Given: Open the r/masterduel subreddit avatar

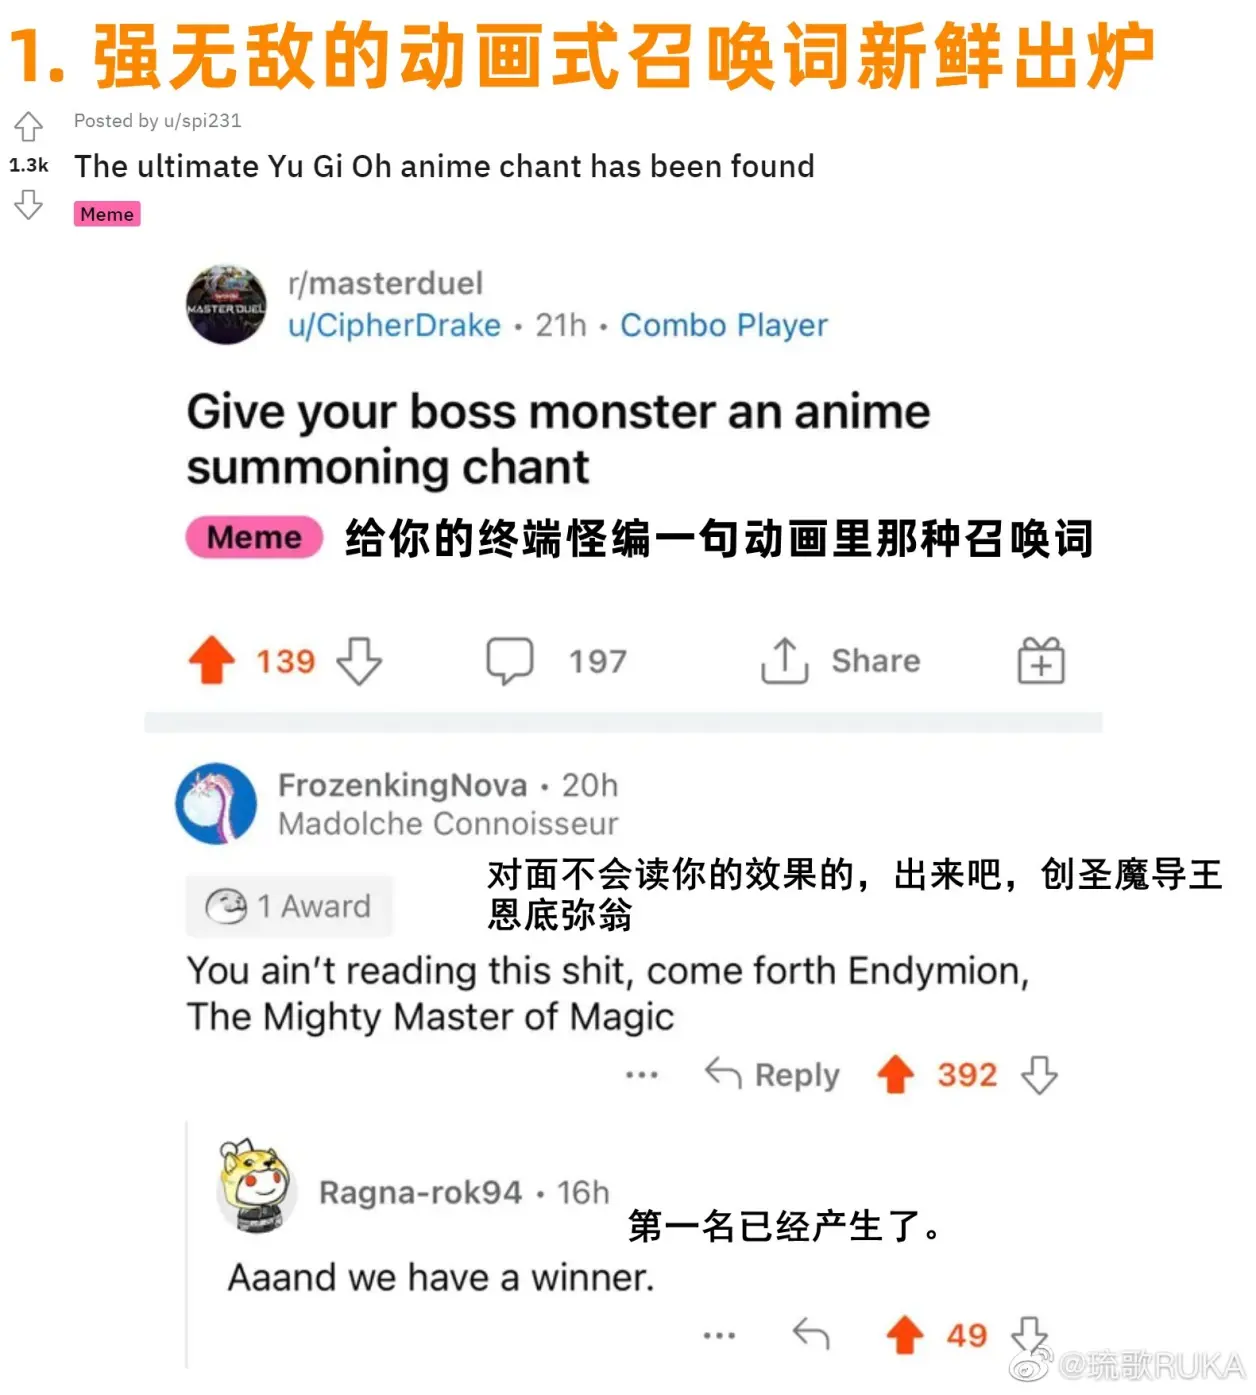Looking at the screenshot, I should coord(227,305).
